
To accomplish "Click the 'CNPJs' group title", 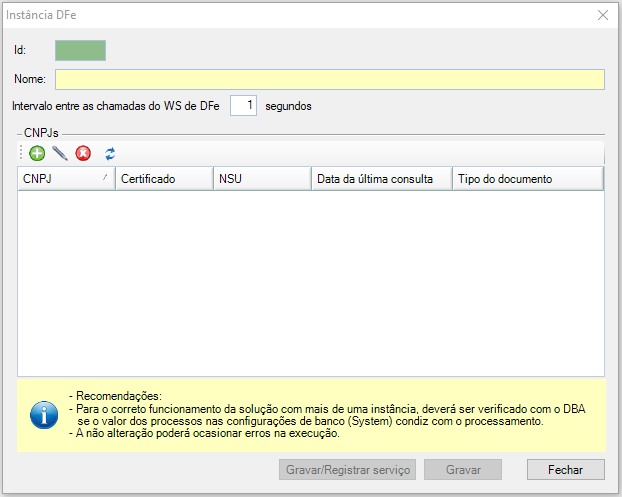I will point(41,133).
